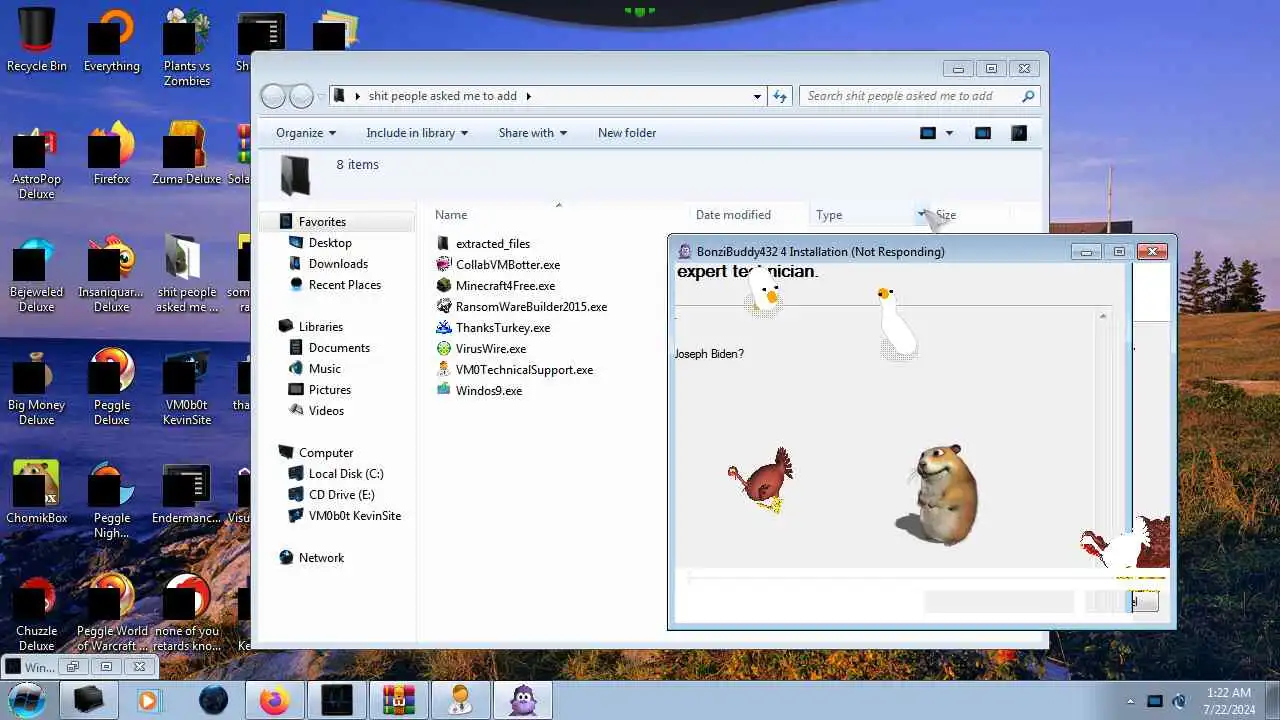Click the New folder button
Image resolution: width=1280 pixels, height=720 pixels.
coord(627,133)
